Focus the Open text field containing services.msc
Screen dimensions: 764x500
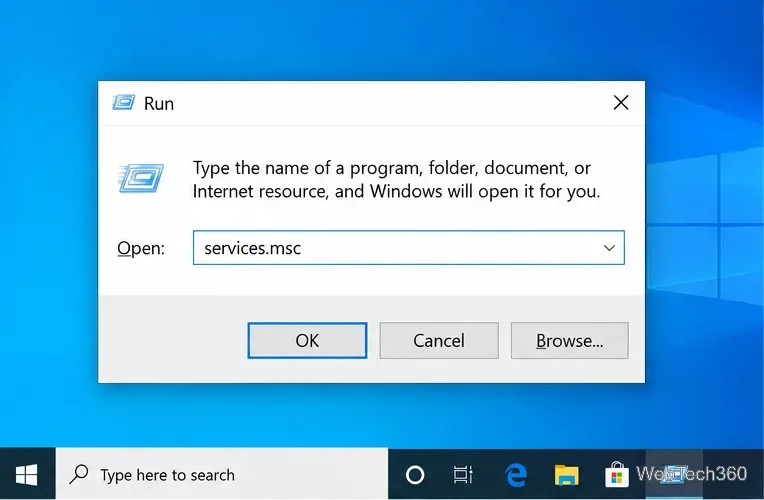pyautogui.click(x=408, y=248)
